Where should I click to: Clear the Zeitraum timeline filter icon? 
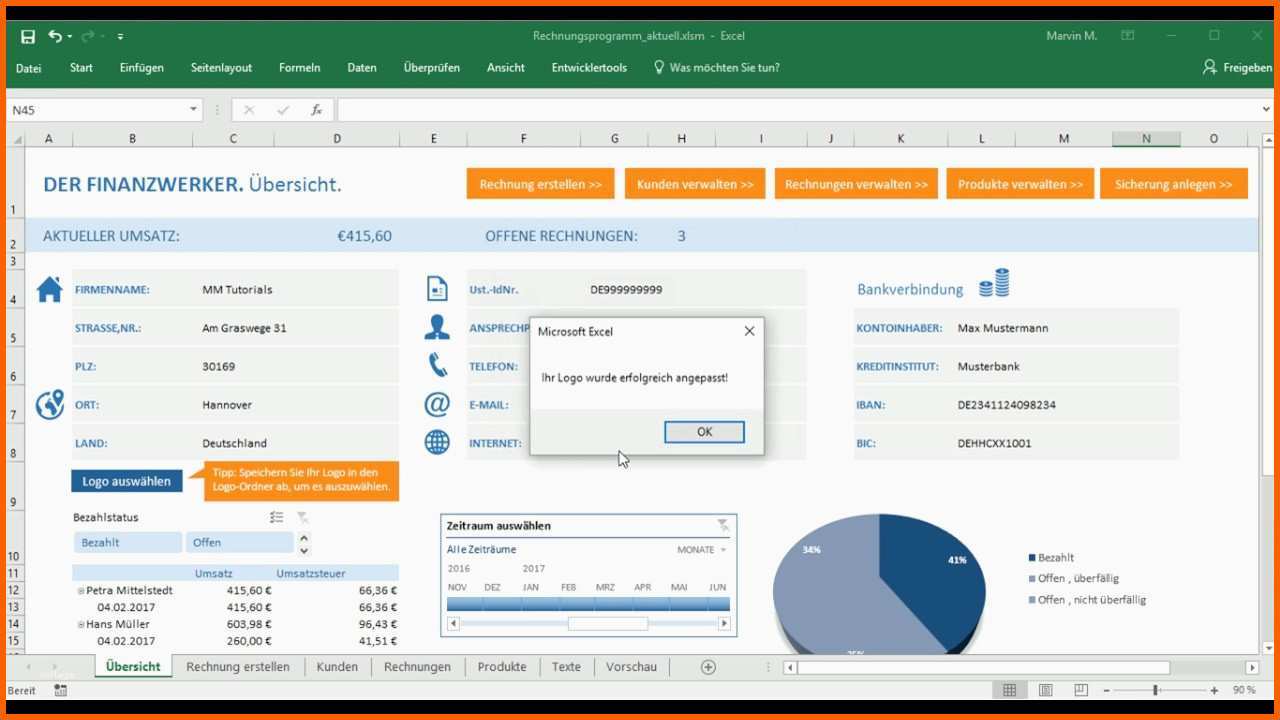pos(723,525)
